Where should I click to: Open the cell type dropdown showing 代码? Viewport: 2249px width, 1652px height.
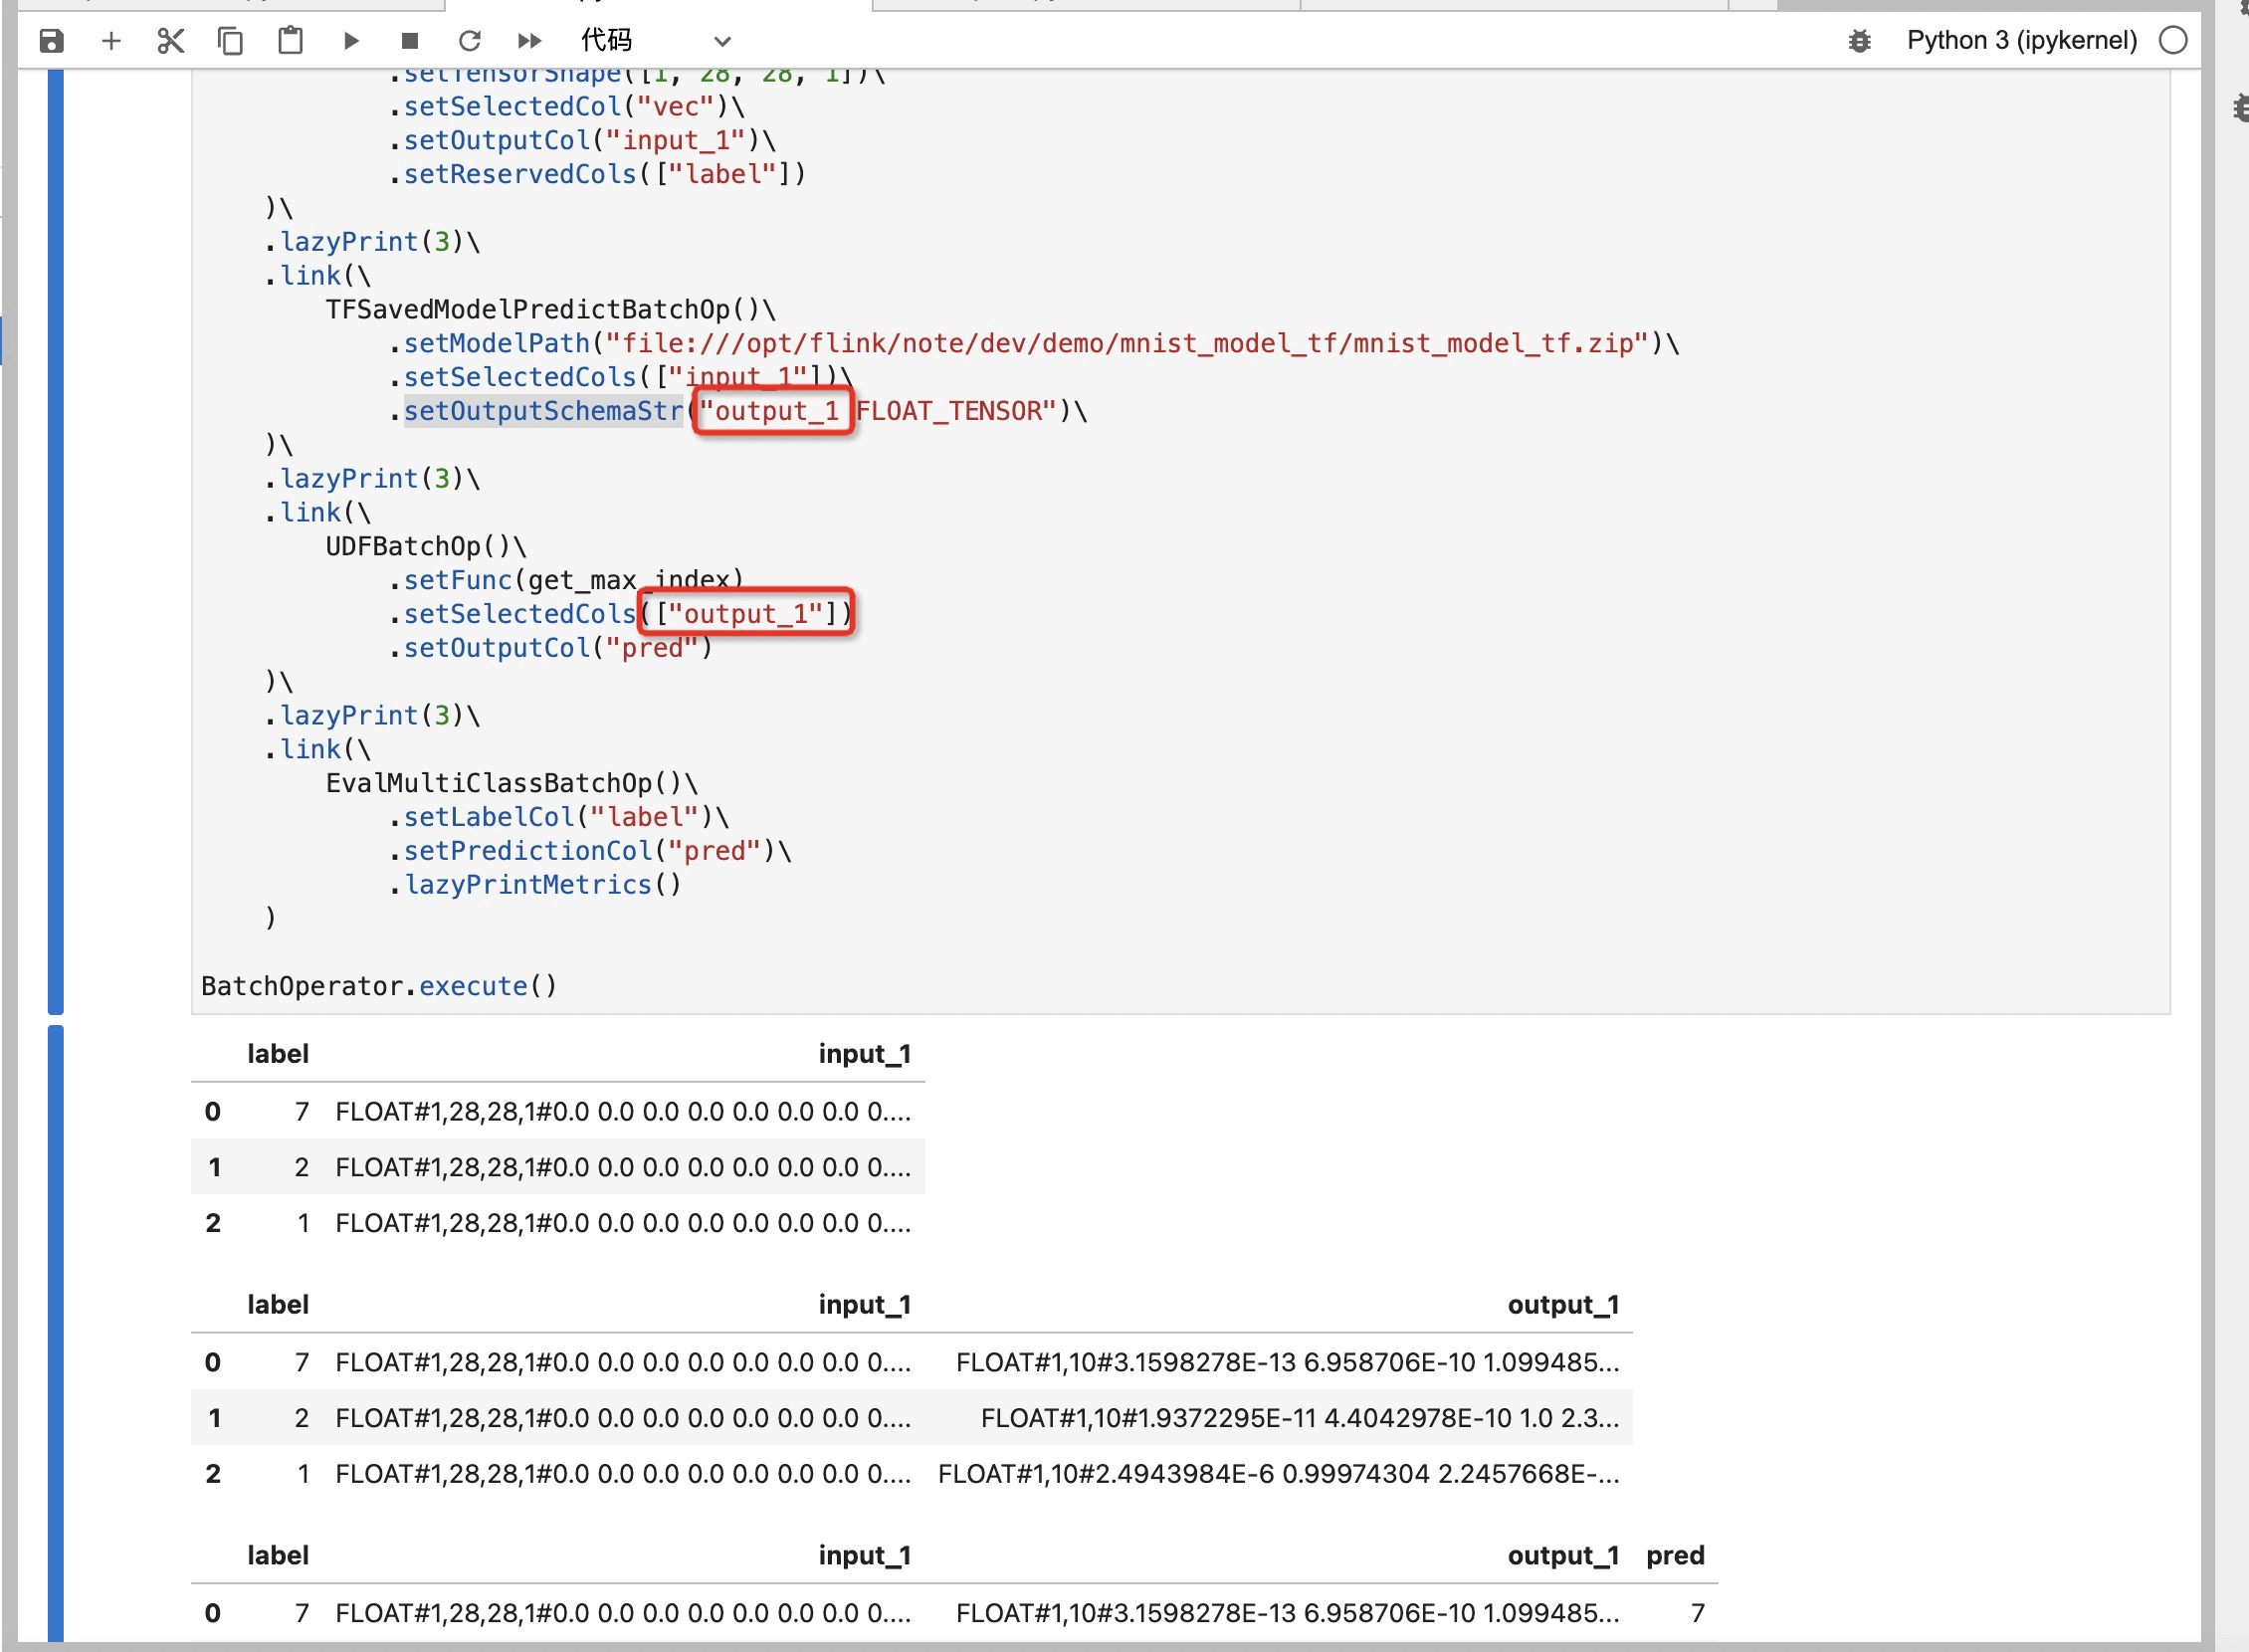[656, 41]
